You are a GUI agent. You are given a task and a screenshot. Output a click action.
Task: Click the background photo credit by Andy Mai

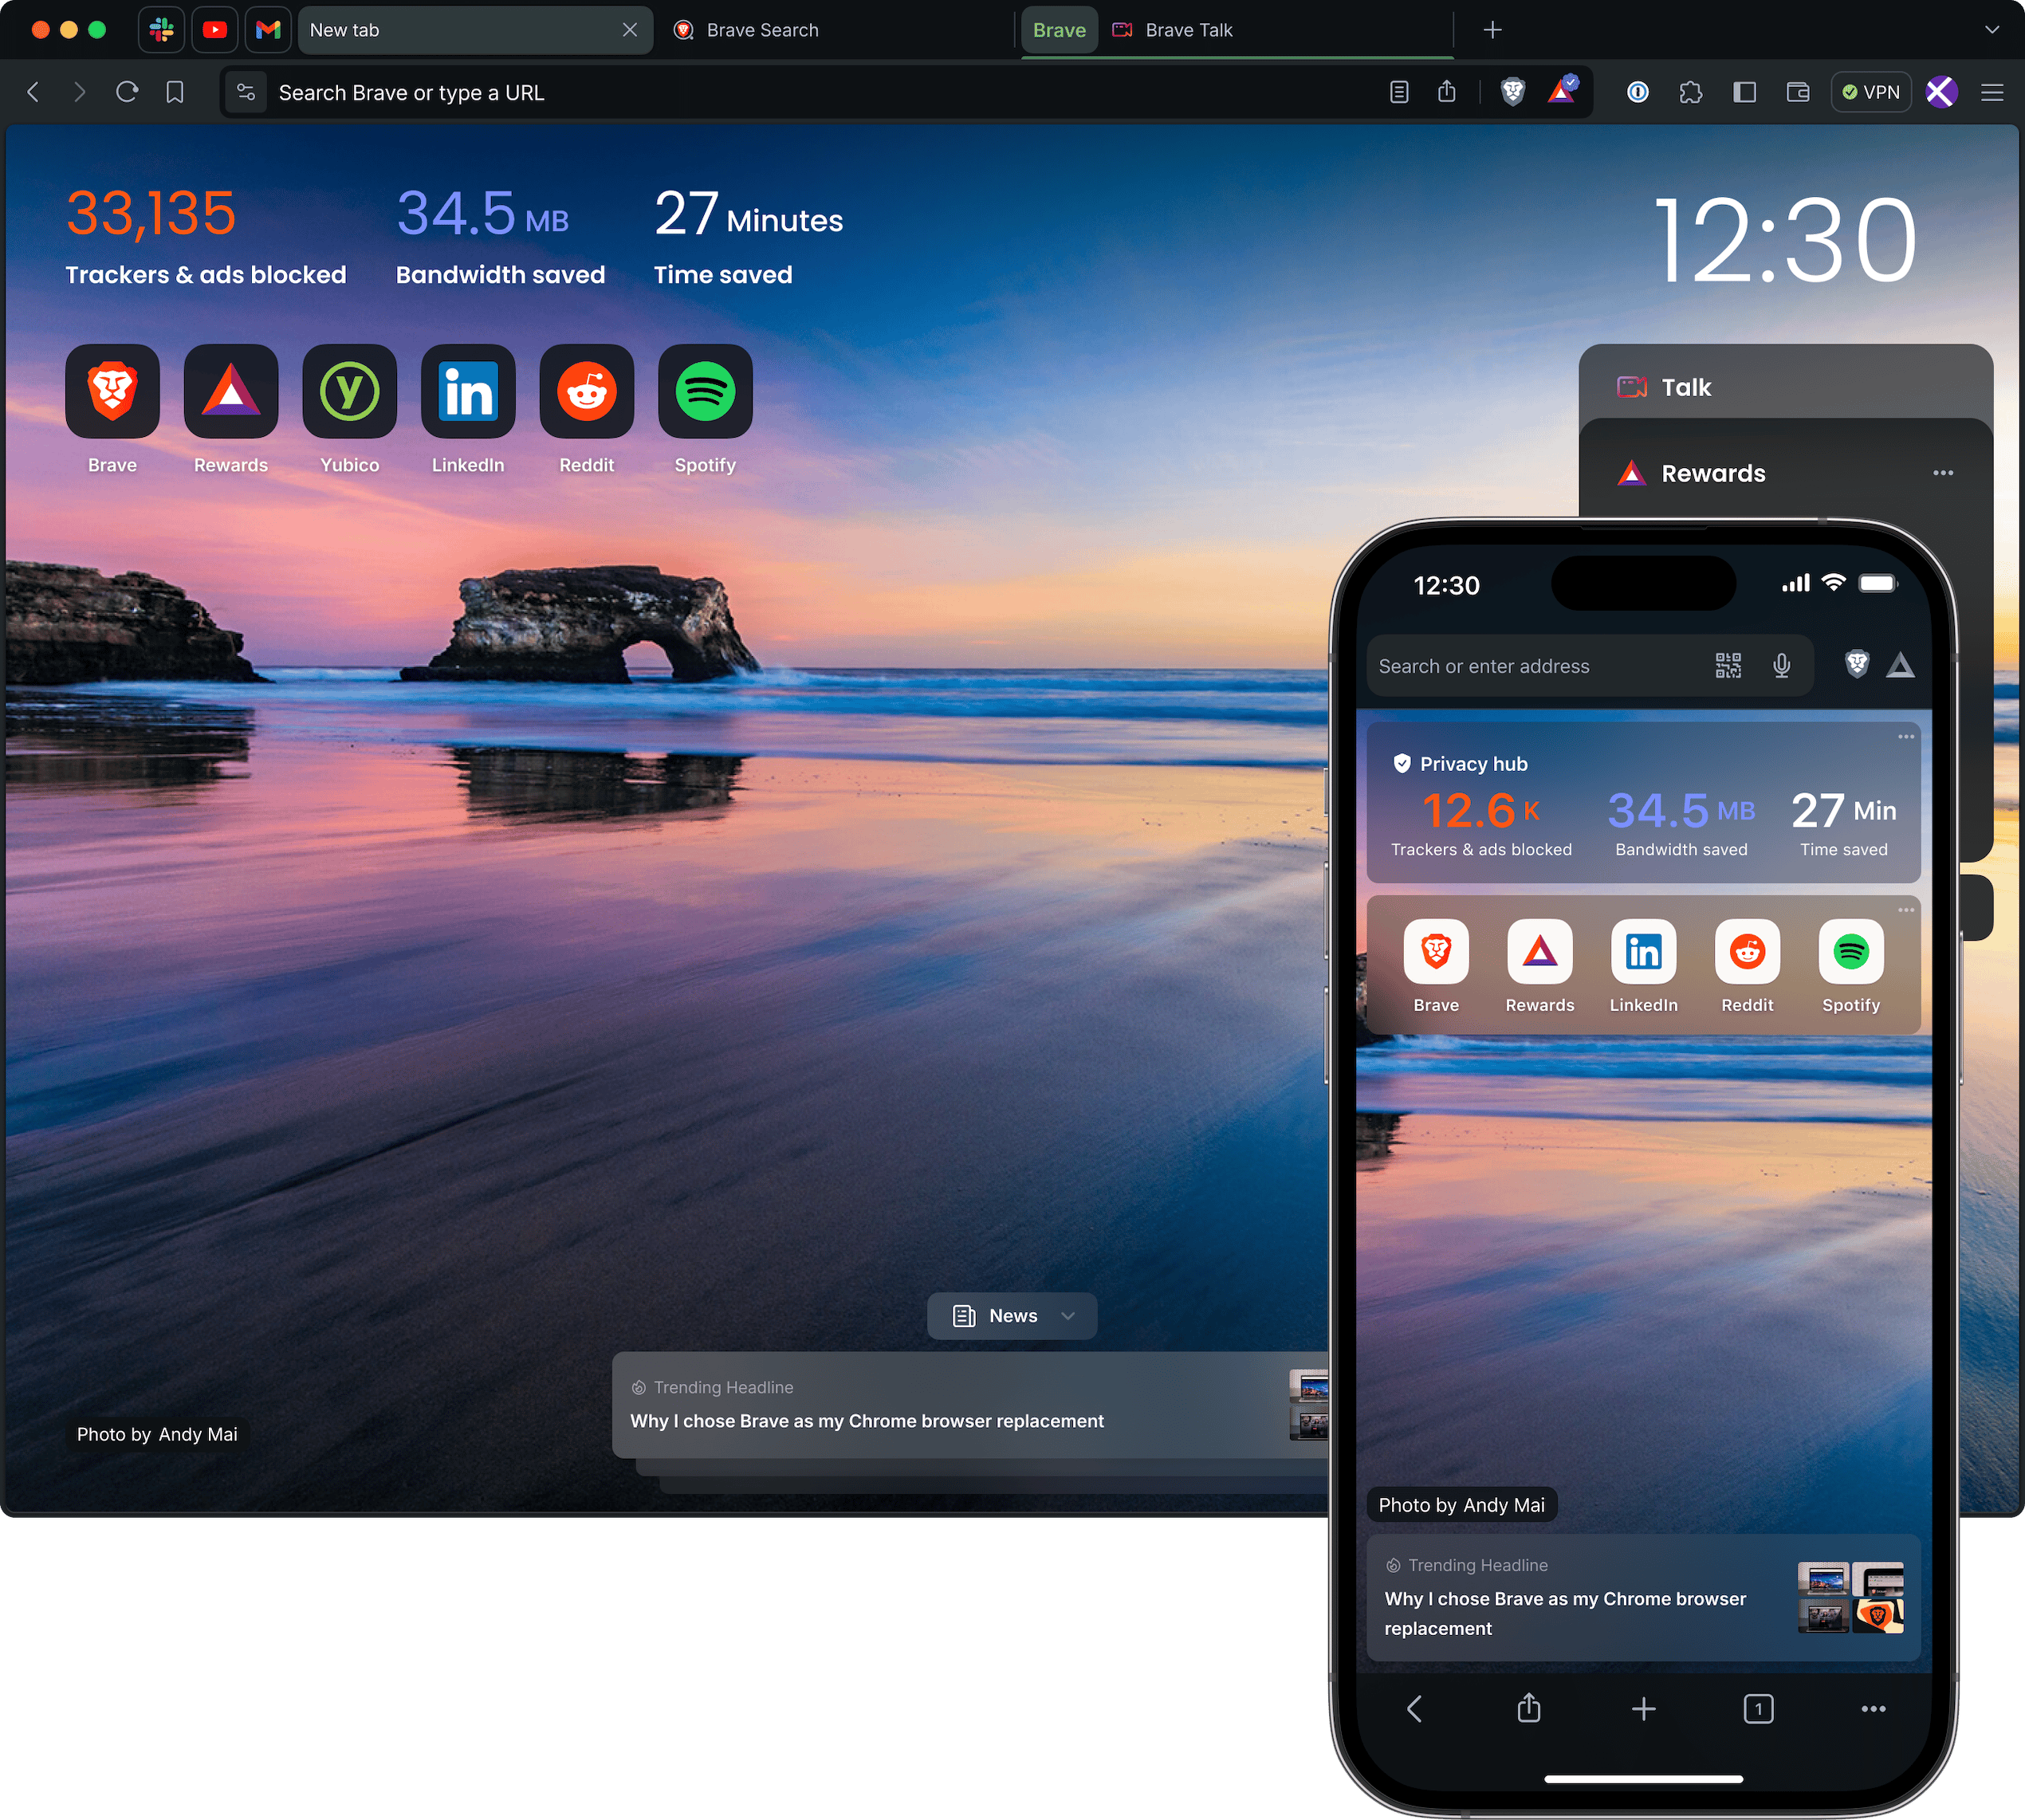158,1433
